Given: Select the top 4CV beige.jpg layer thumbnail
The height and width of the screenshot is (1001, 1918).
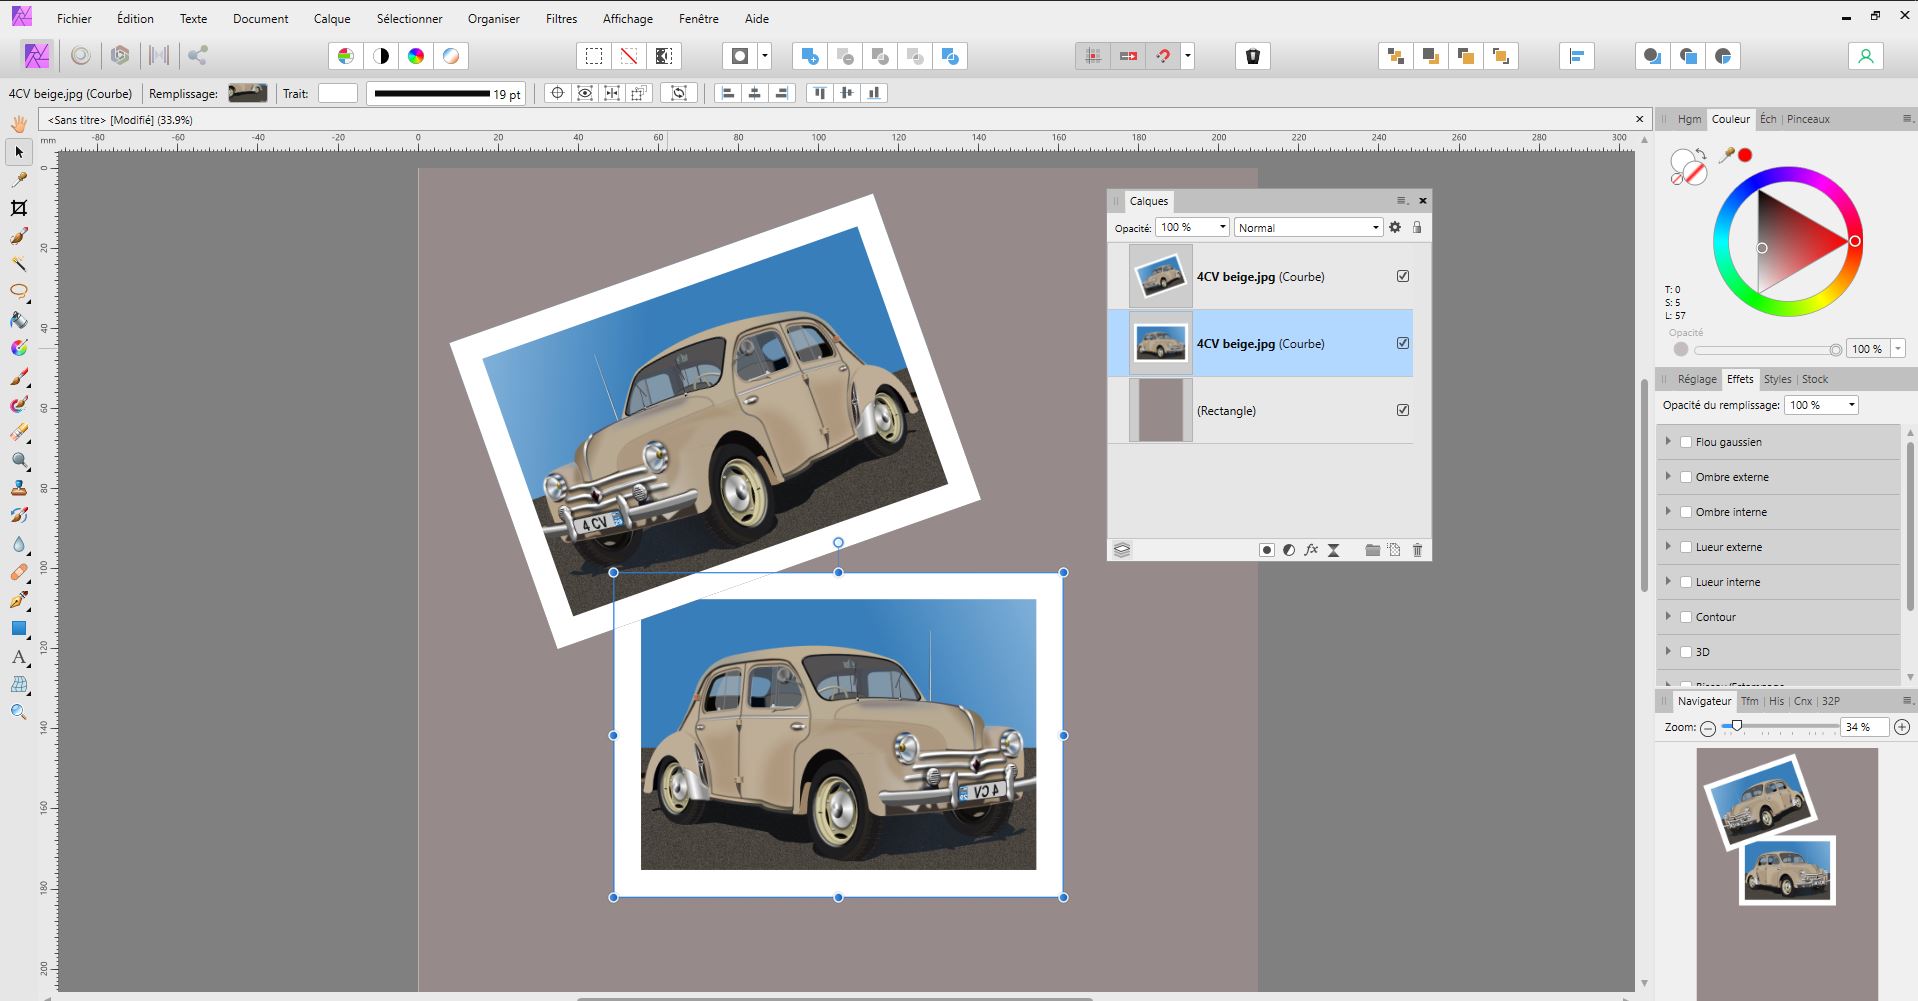Looking at the screenshot, I should click(1161, 276).
